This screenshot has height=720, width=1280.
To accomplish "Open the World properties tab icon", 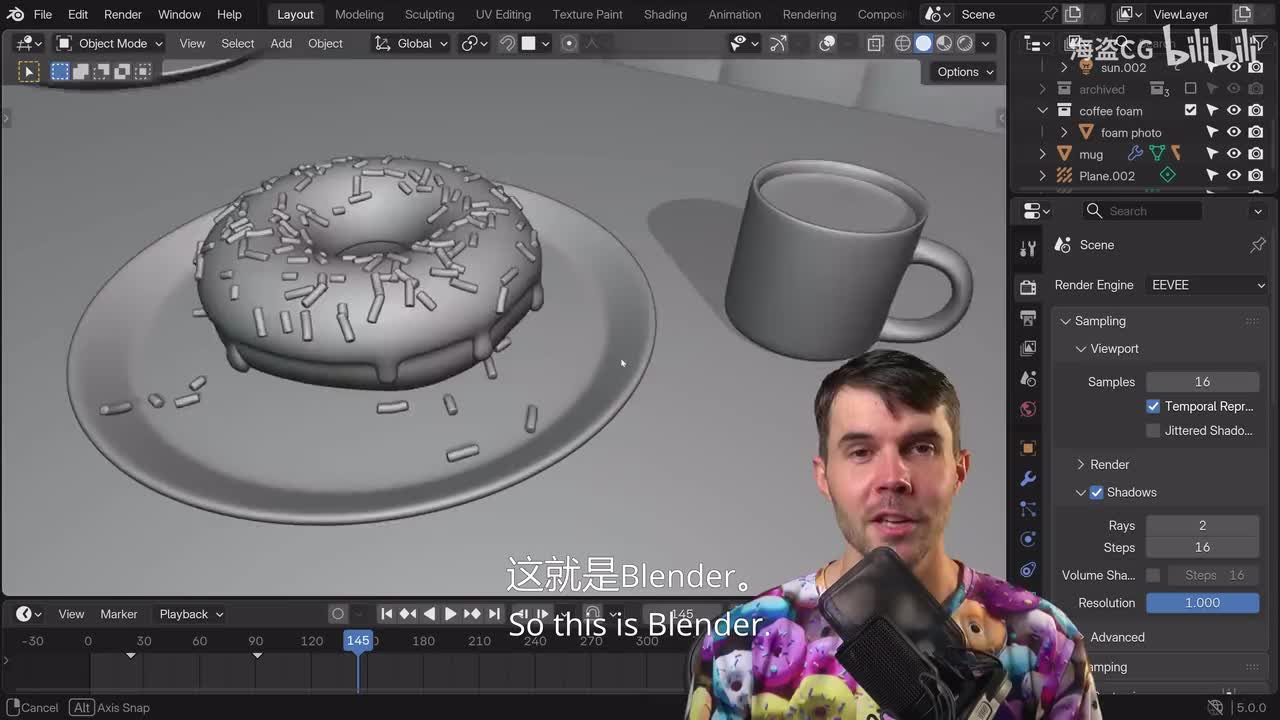I will click(1028, 409).
